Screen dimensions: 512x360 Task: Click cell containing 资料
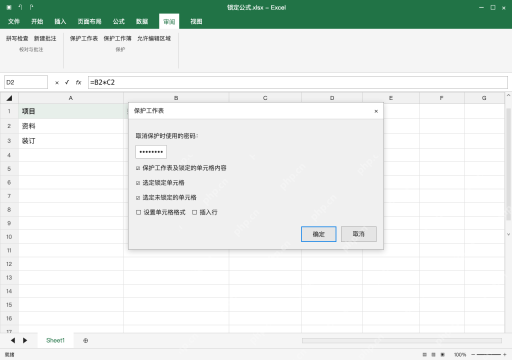point(71,126)
